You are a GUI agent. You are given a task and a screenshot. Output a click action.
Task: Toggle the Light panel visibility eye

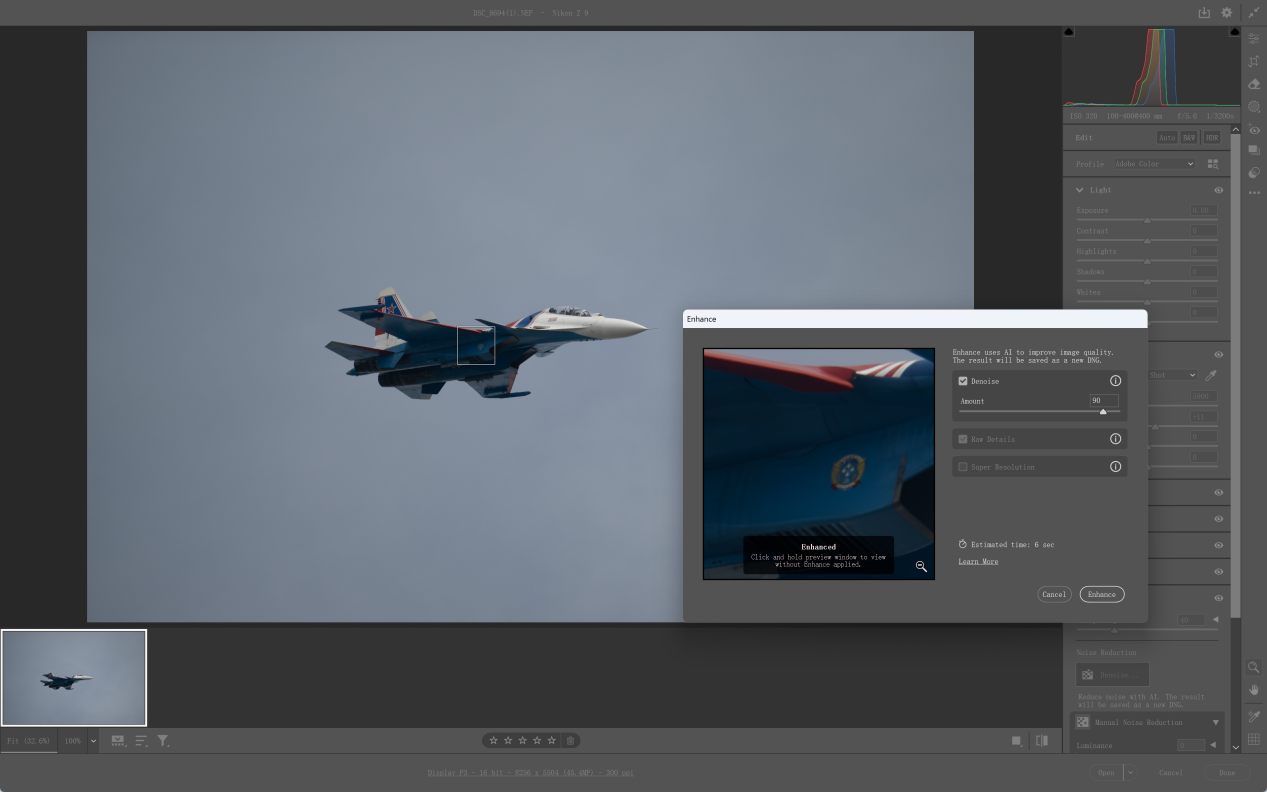(x=1219, y=190)
